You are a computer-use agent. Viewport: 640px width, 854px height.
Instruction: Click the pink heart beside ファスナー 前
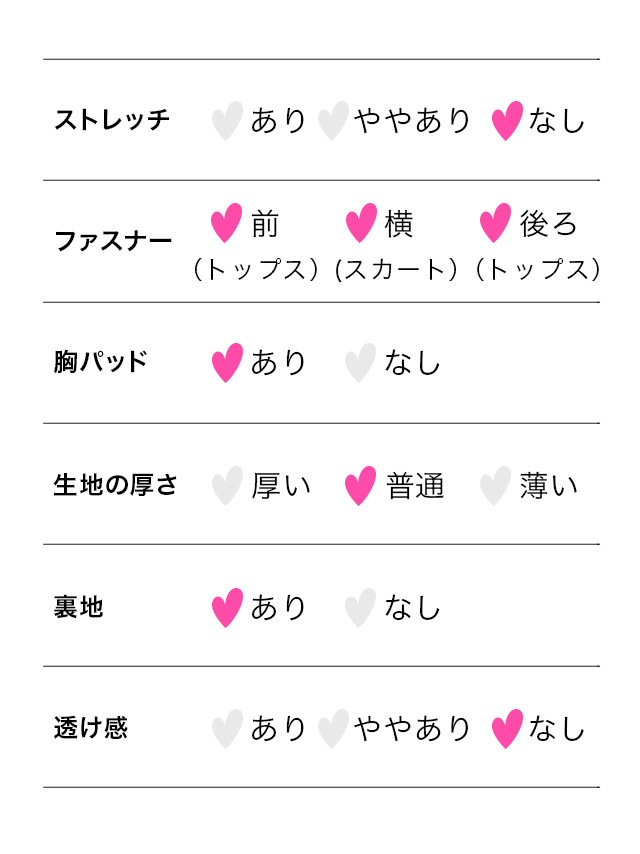tap(227, 223)
